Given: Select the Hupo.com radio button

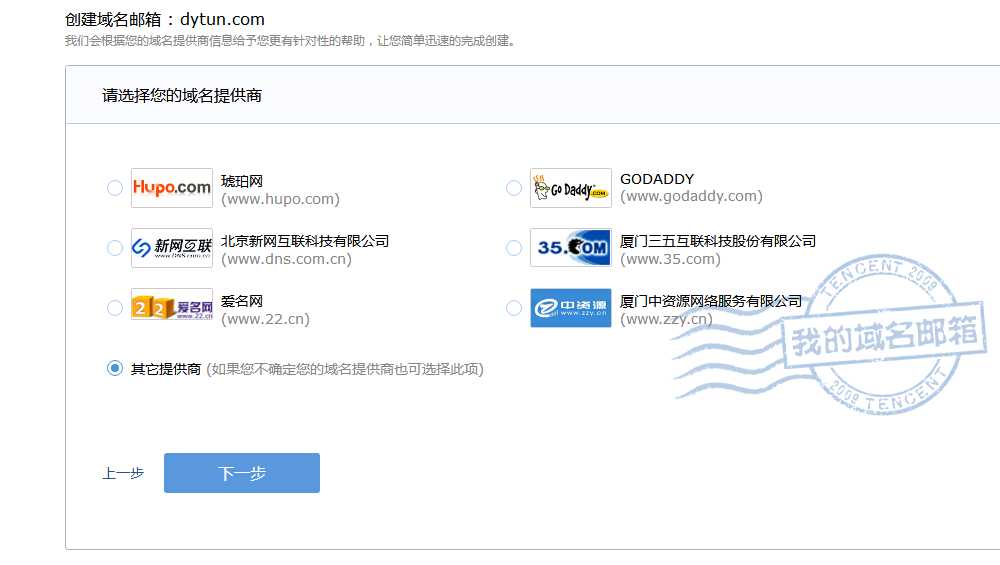Looking at the screenshot, I should [x=115, y=188].
